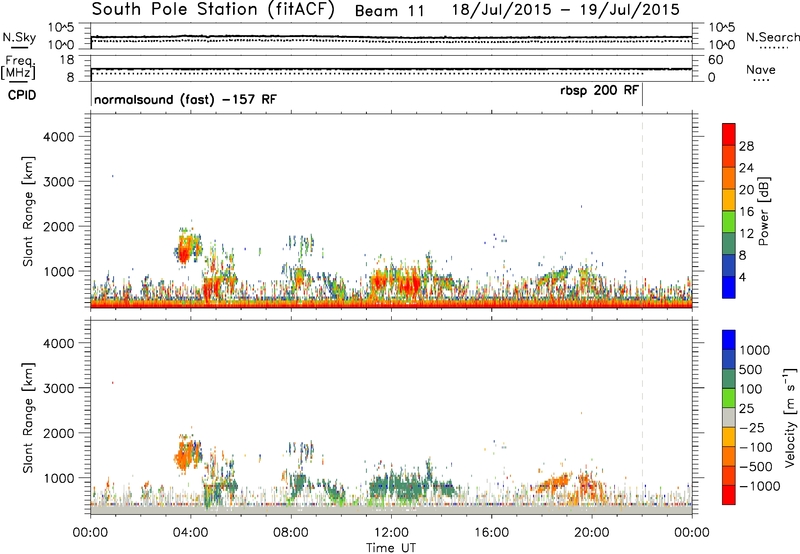Screen dimensions: 800x554
Task: Click the '04:00' time axis tick label
Action: tap(190, 533)
